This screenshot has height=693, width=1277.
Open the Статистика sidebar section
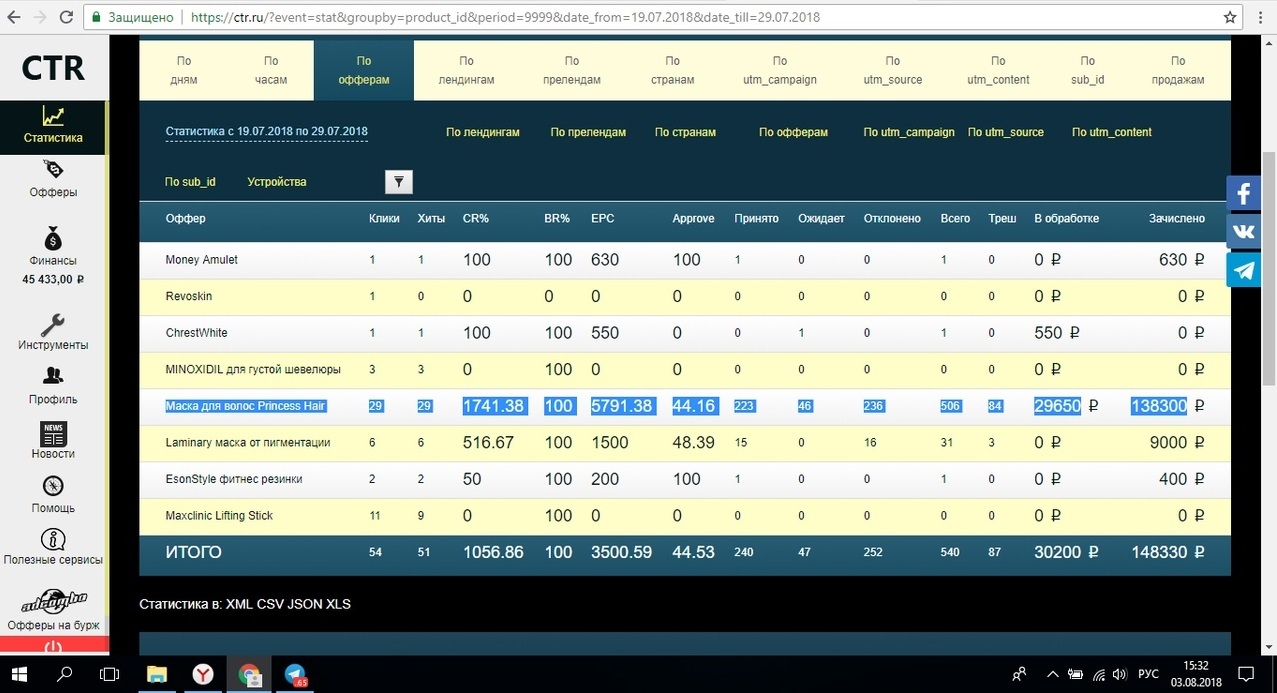(53, 127)
